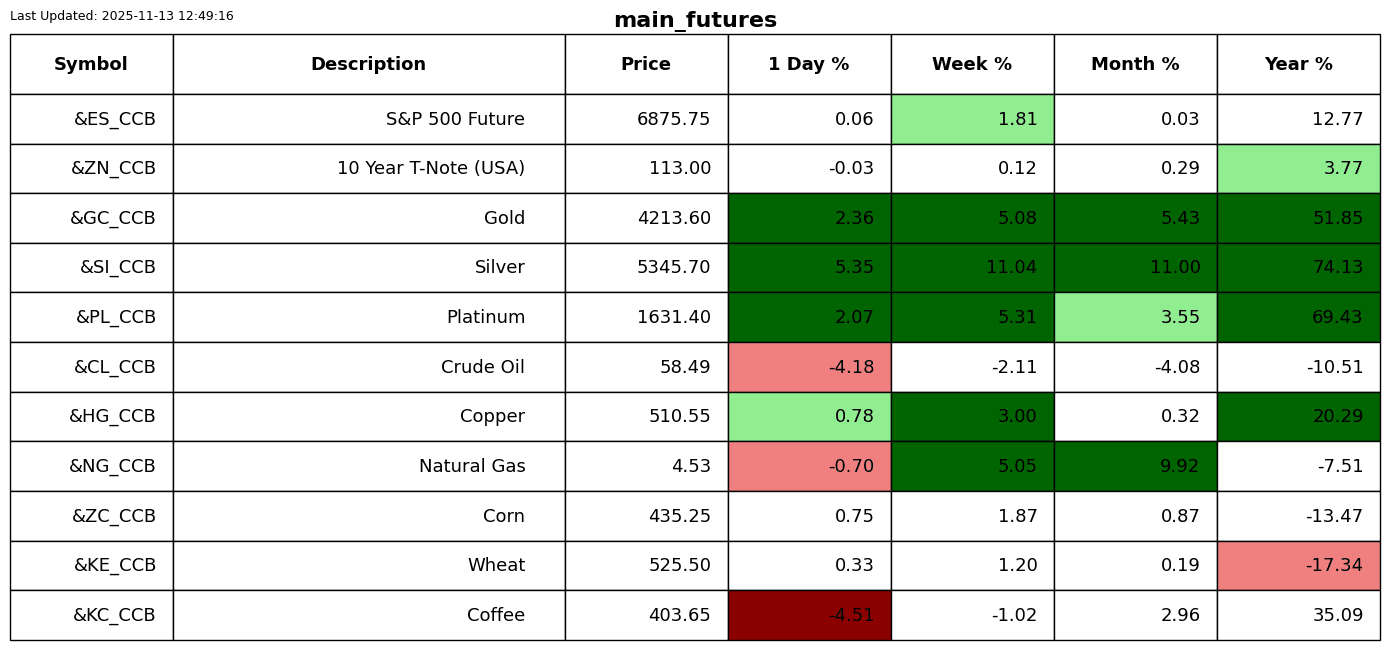Select the Description column header
Image resolution: width=1390 pixels, height=650 pixels.
point(369,64)
